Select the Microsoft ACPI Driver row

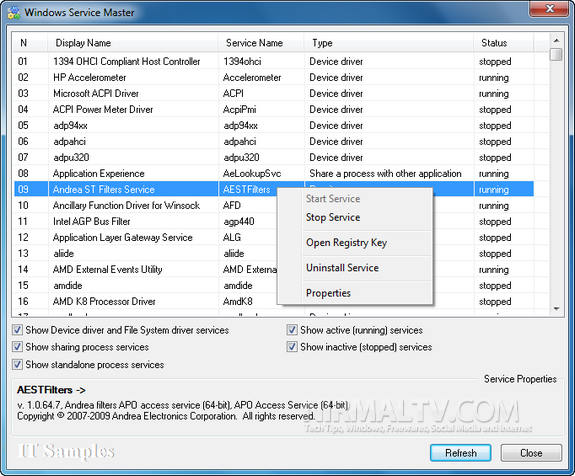click(274, 94)
